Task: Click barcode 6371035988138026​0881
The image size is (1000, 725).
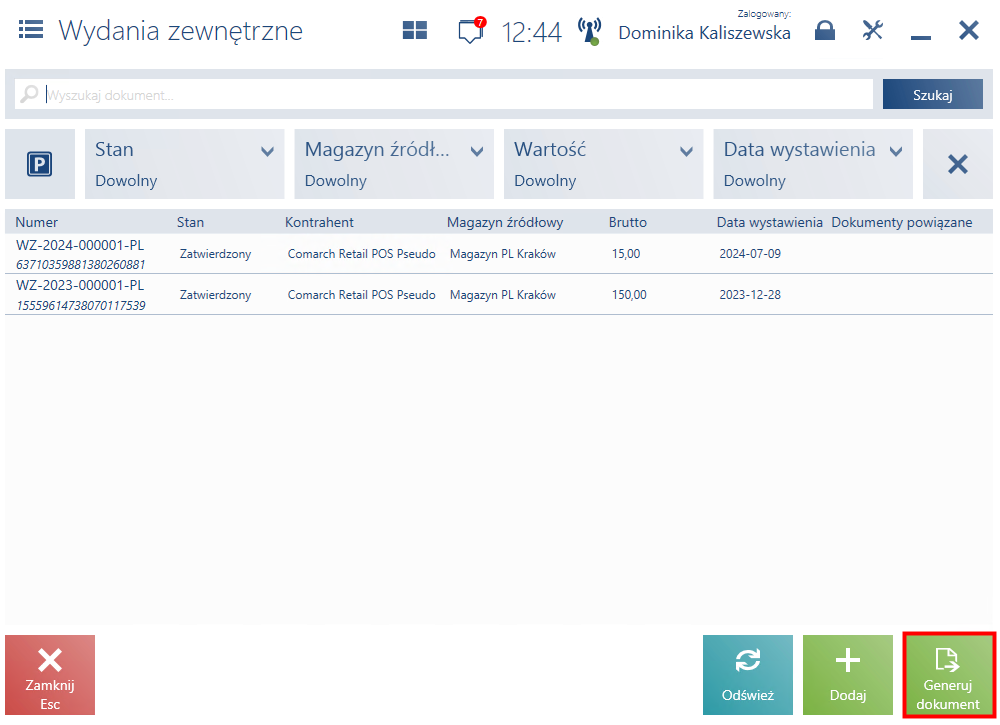Action: (x=80, y=265)
